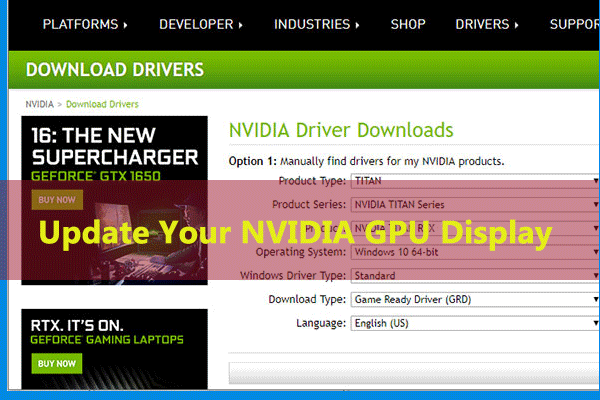This screenshot has width=600, height=400.
Task: Open the Download Type dropdown
Action: 475,299
